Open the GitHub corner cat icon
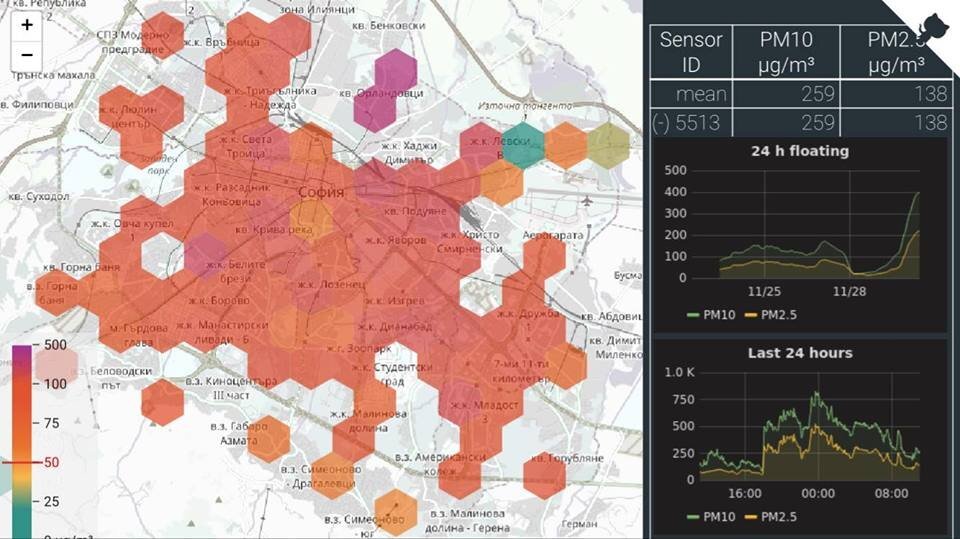 pyautogui.click(x=933, y=28)
